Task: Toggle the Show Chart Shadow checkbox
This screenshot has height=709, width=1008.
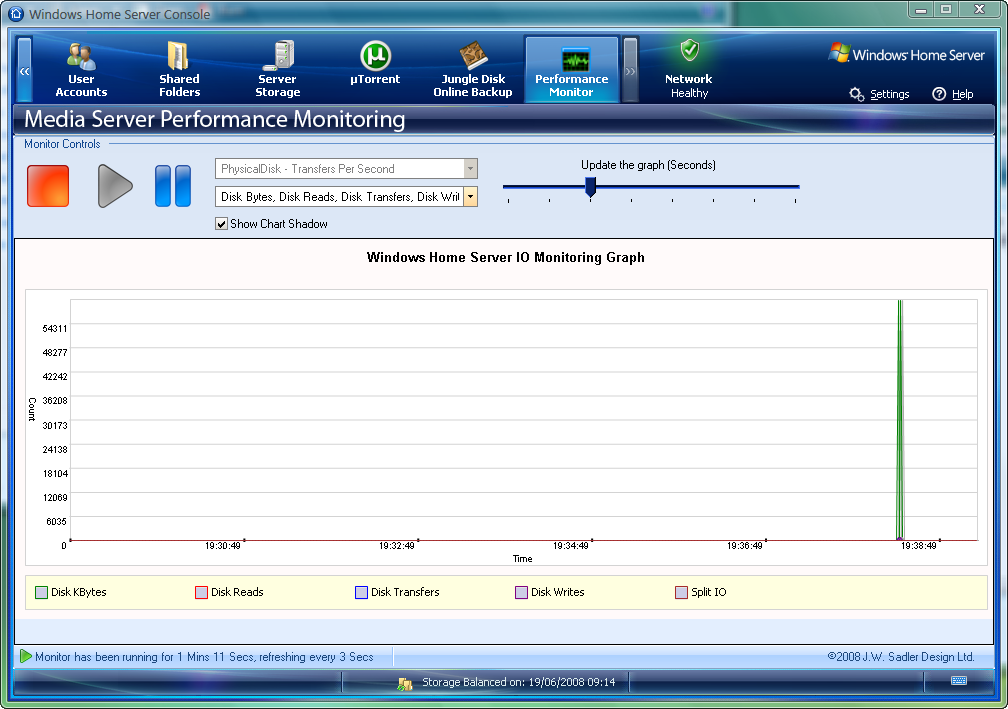Action: 221,224
